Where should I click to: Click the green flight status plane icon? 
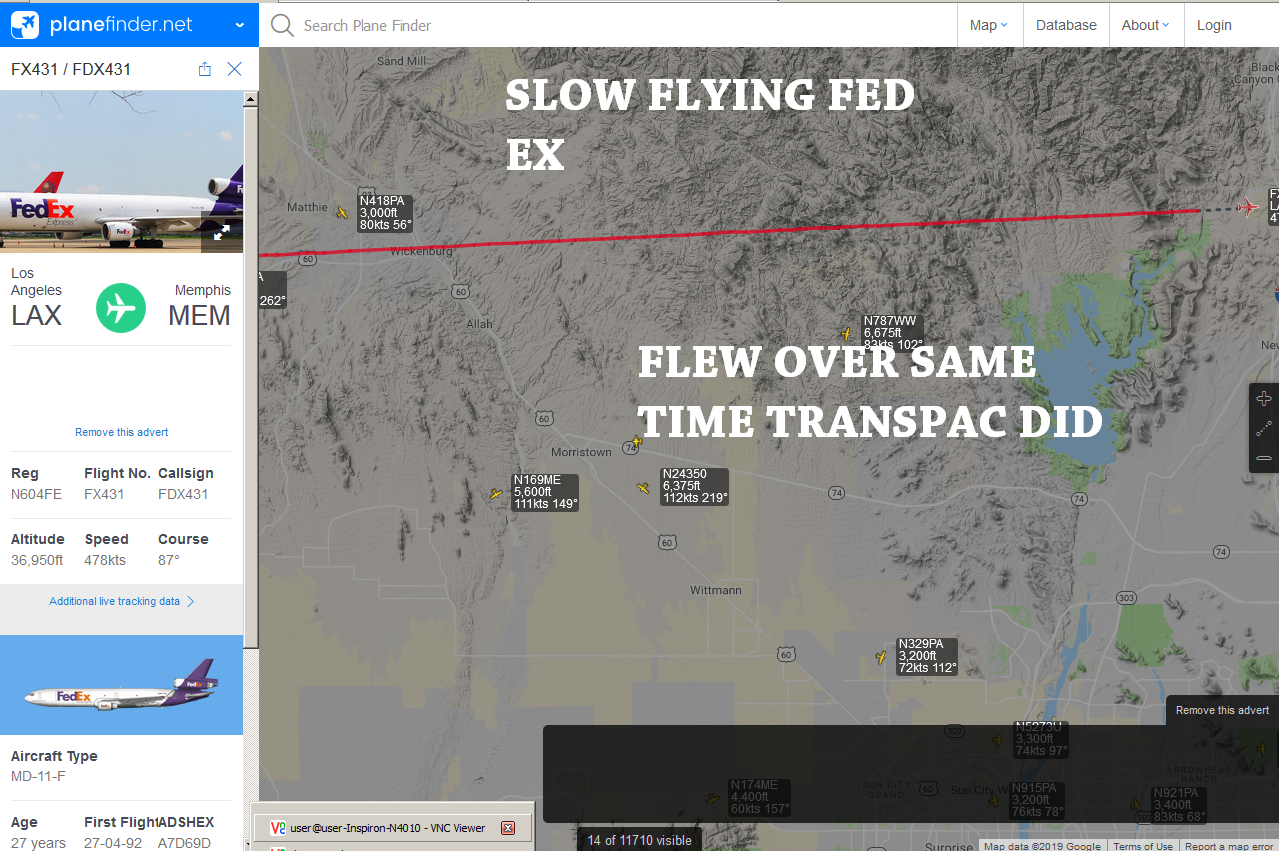point(121,308)
